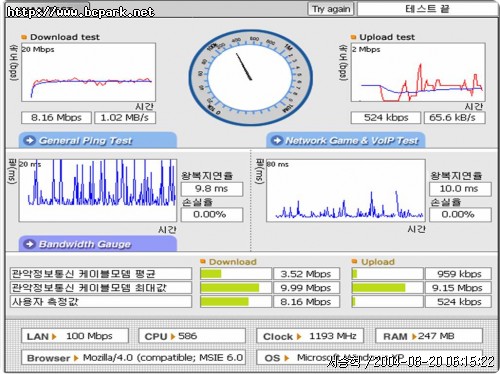This screenshot has width=500, height=374.
Task: Click the orange bullet beside Upload bandwidth heading
Action: (x=355, y=261)
